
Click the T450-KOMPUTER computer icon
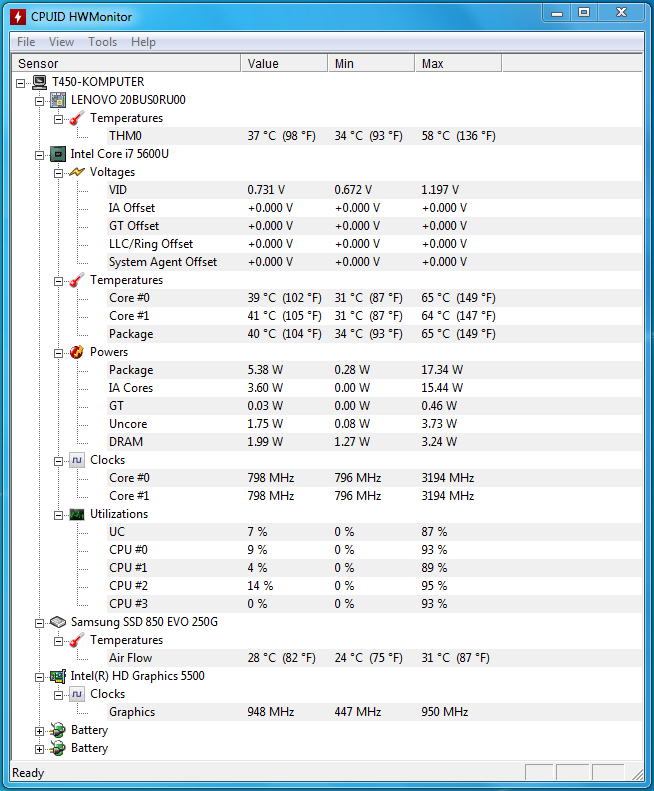(x=39, y=82)
